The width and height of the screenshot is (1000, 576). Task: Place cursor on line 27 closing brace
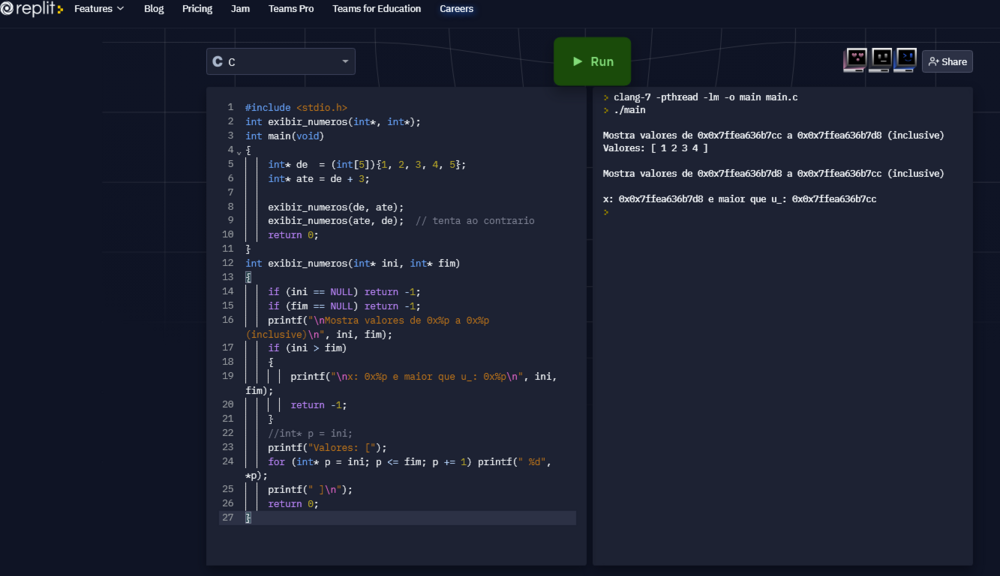click(248, 518)
